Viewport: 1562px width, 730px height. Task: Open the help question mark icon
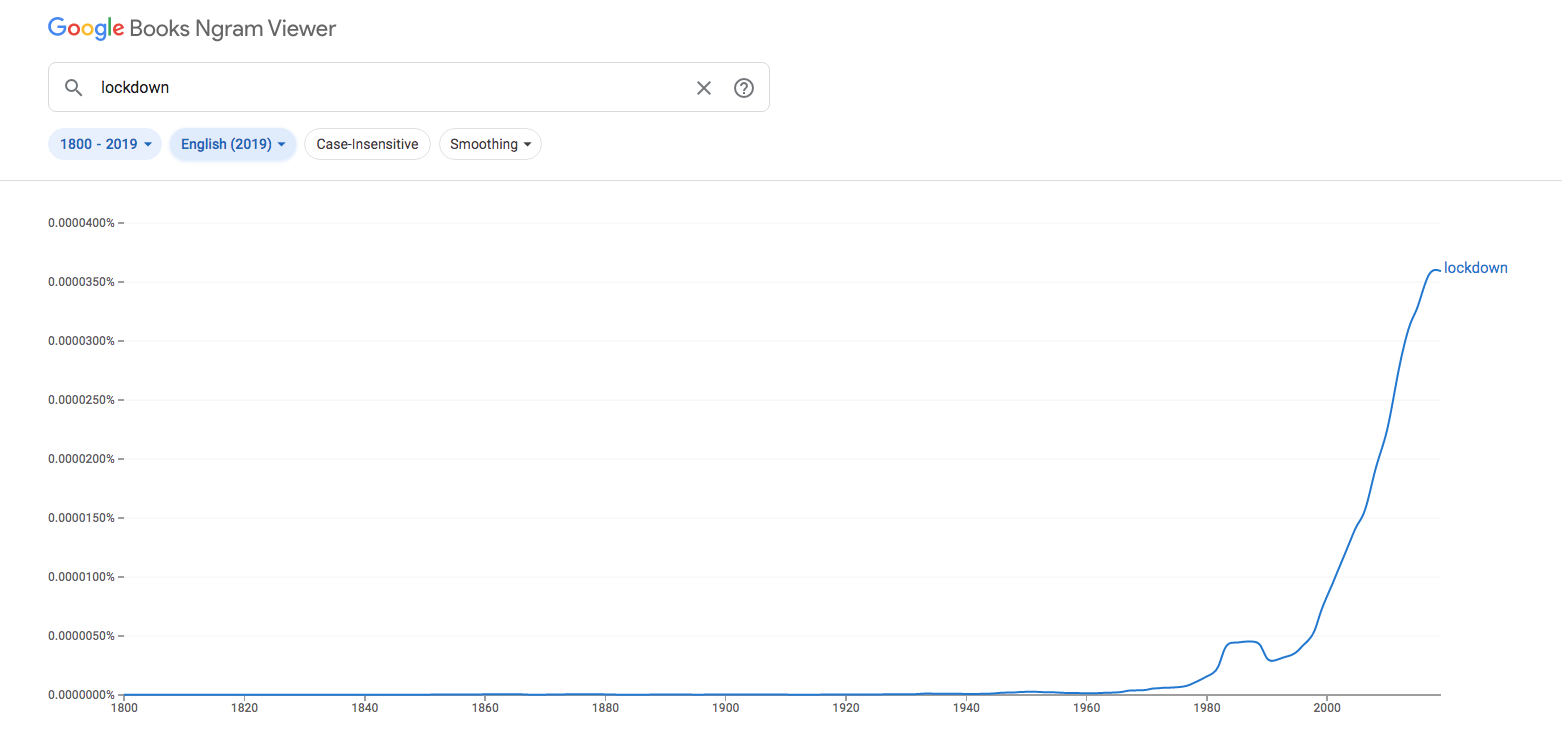(744, 88)
